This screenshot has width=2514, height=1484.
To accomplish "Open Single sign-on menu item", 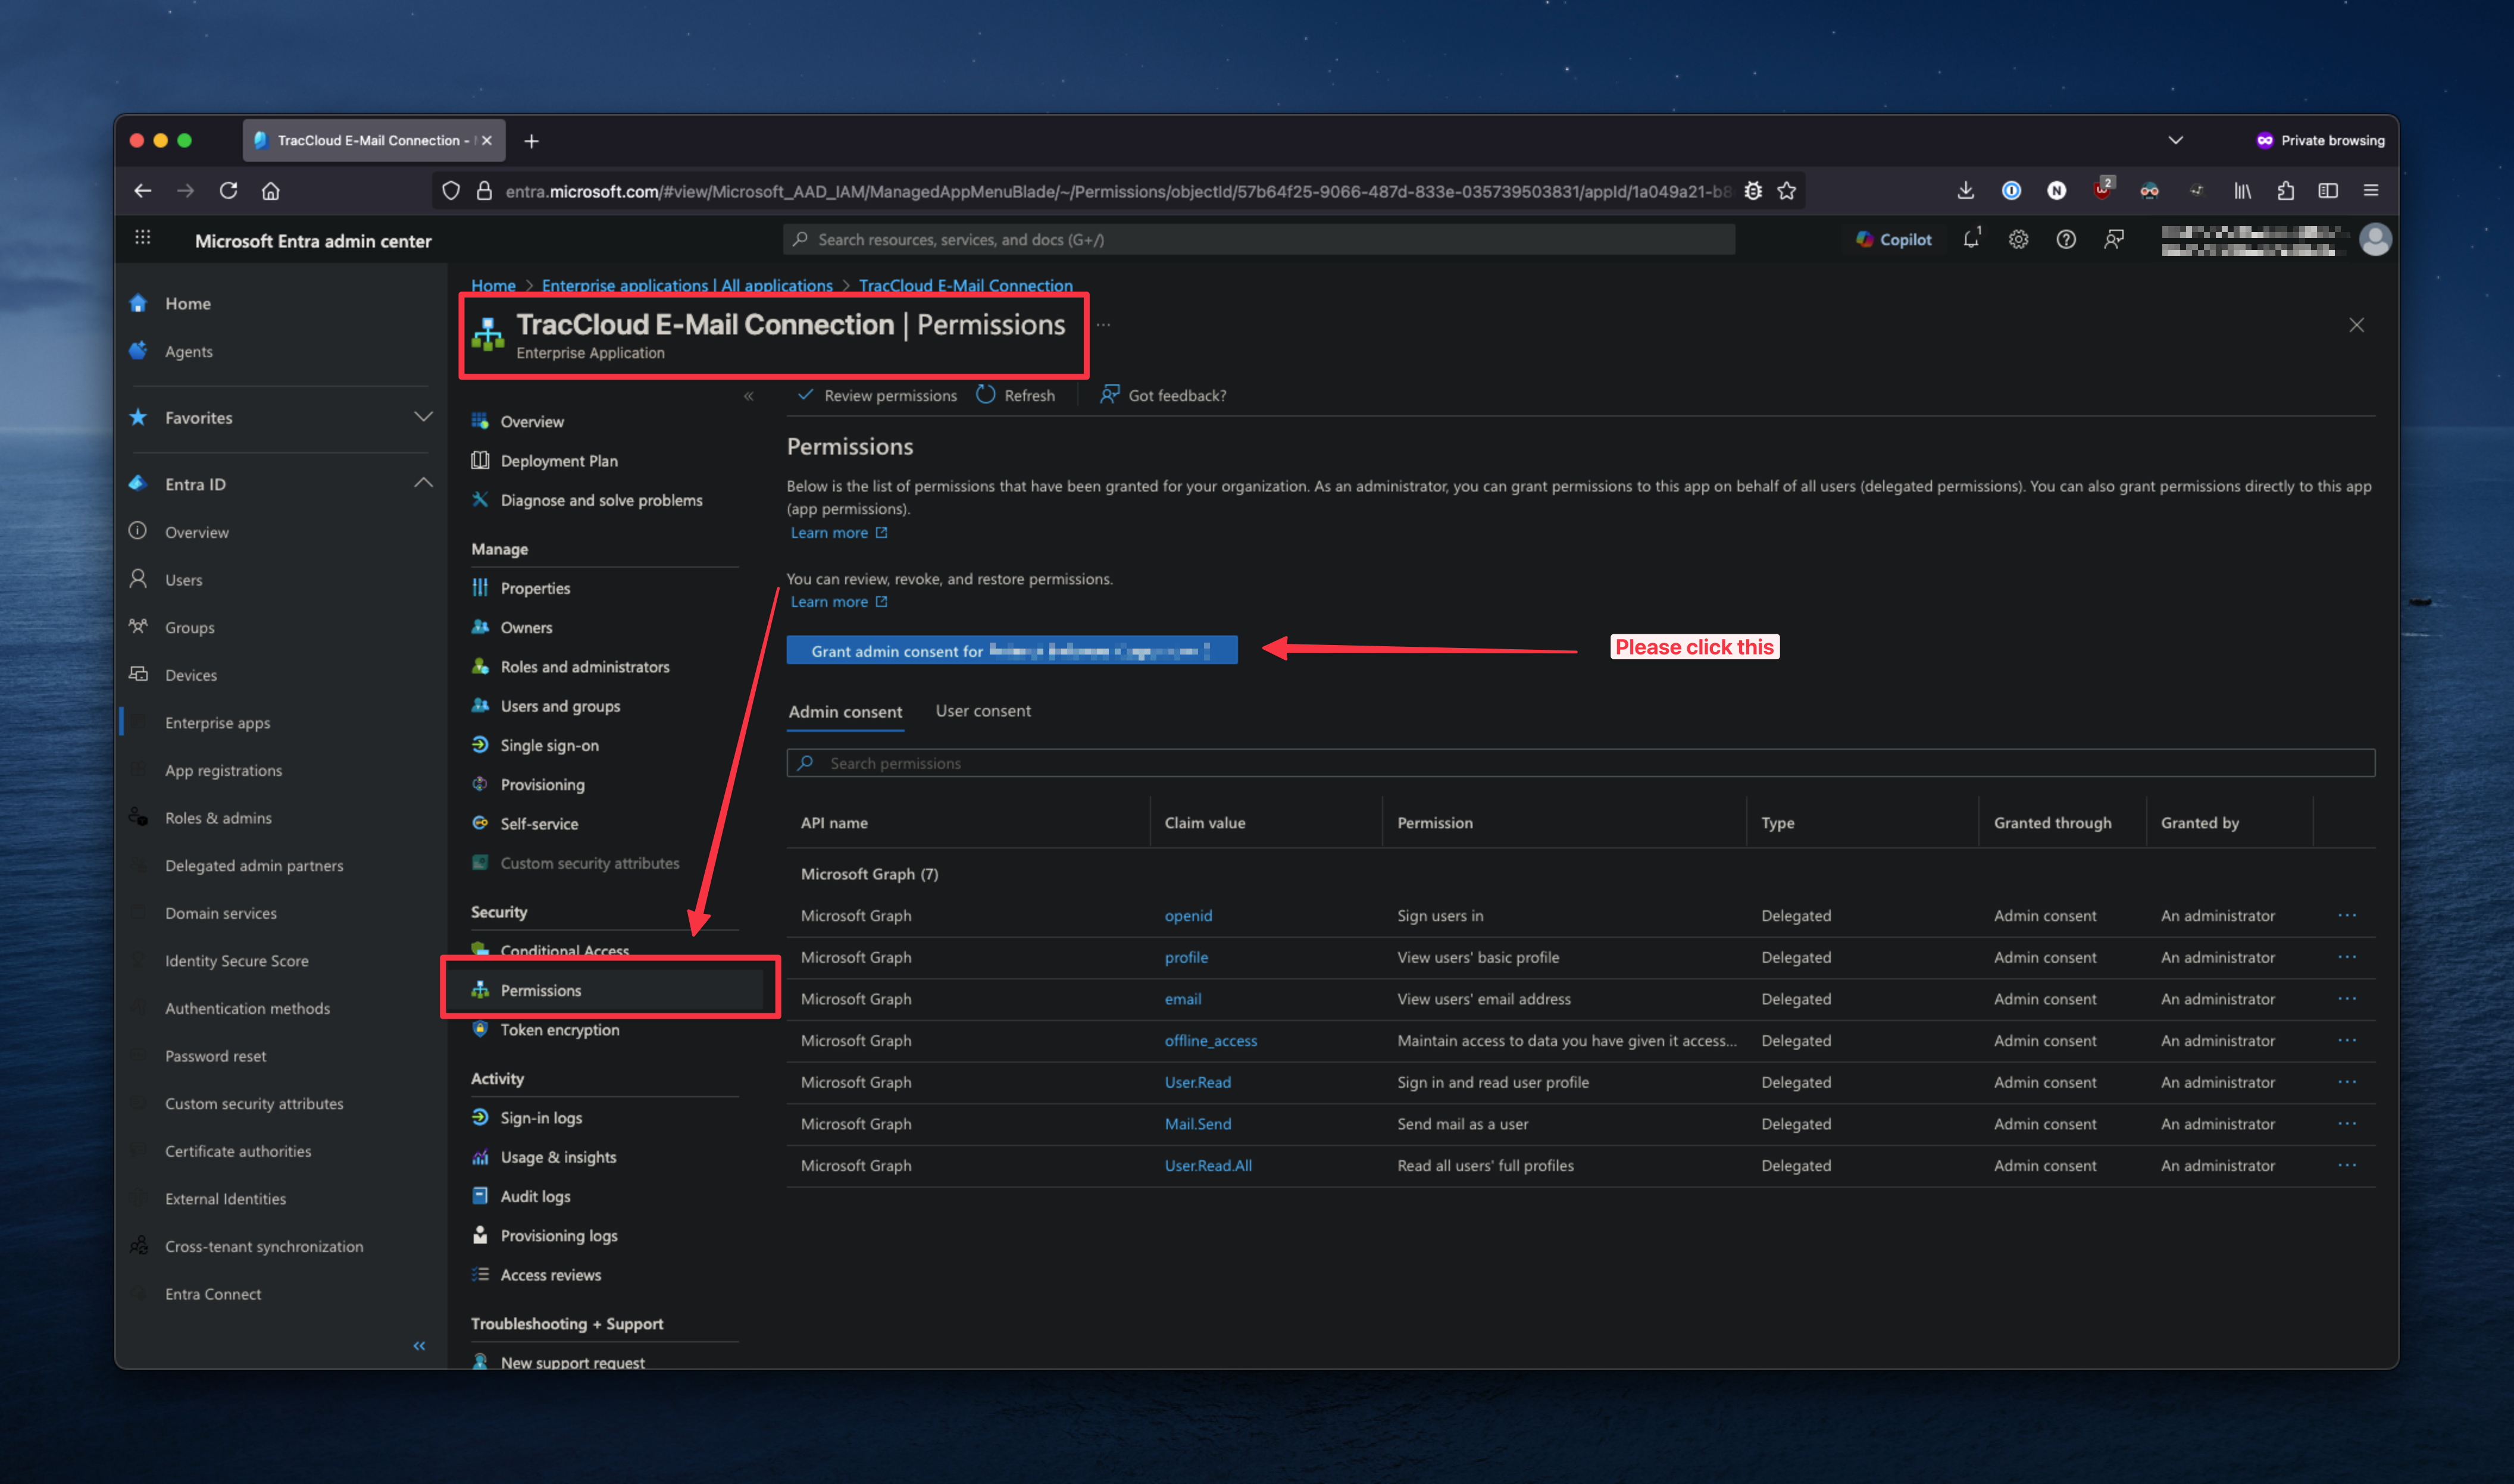I will [549, 745].
